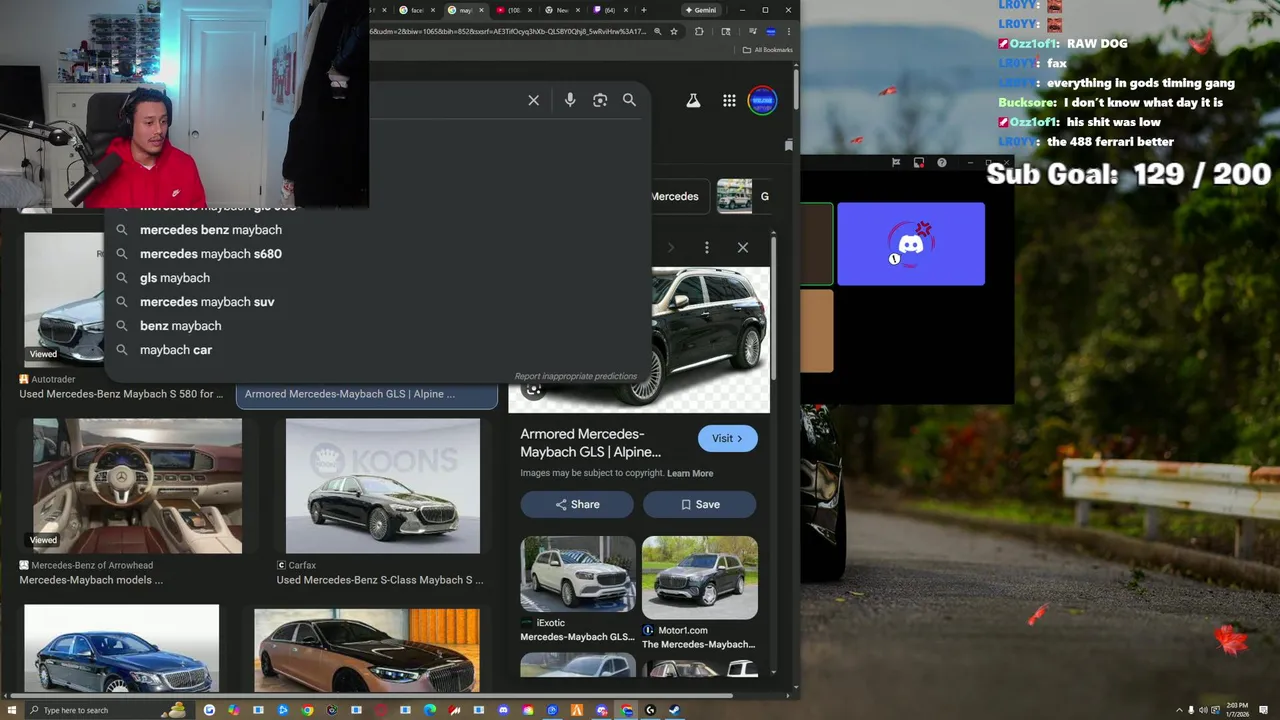
Task: Open Discord from the taskbar
Action: [503, 710]
